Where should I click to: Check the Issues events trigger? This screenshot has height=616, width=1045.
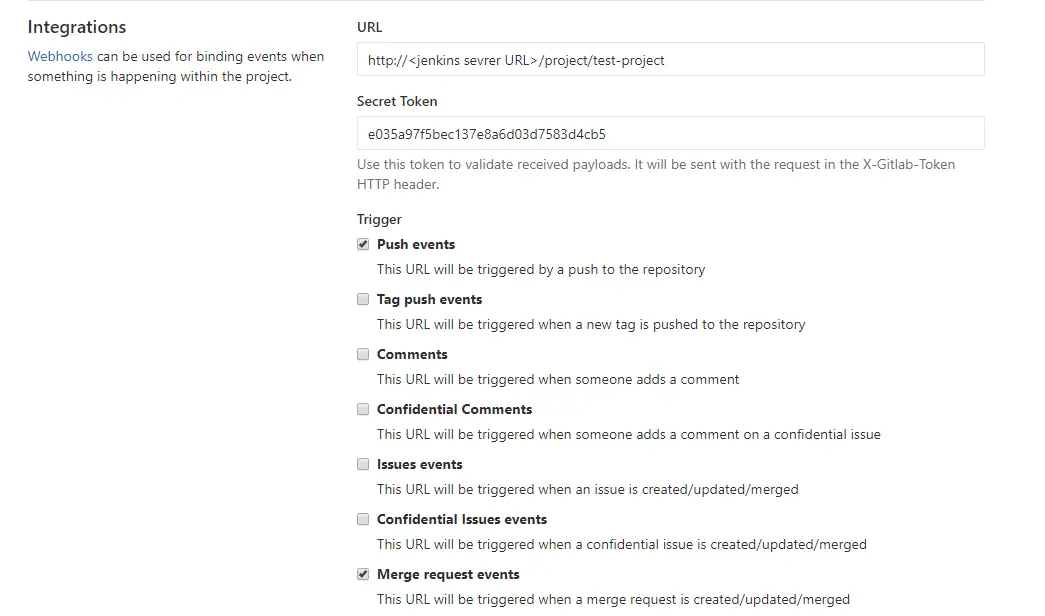pos(363,463)
